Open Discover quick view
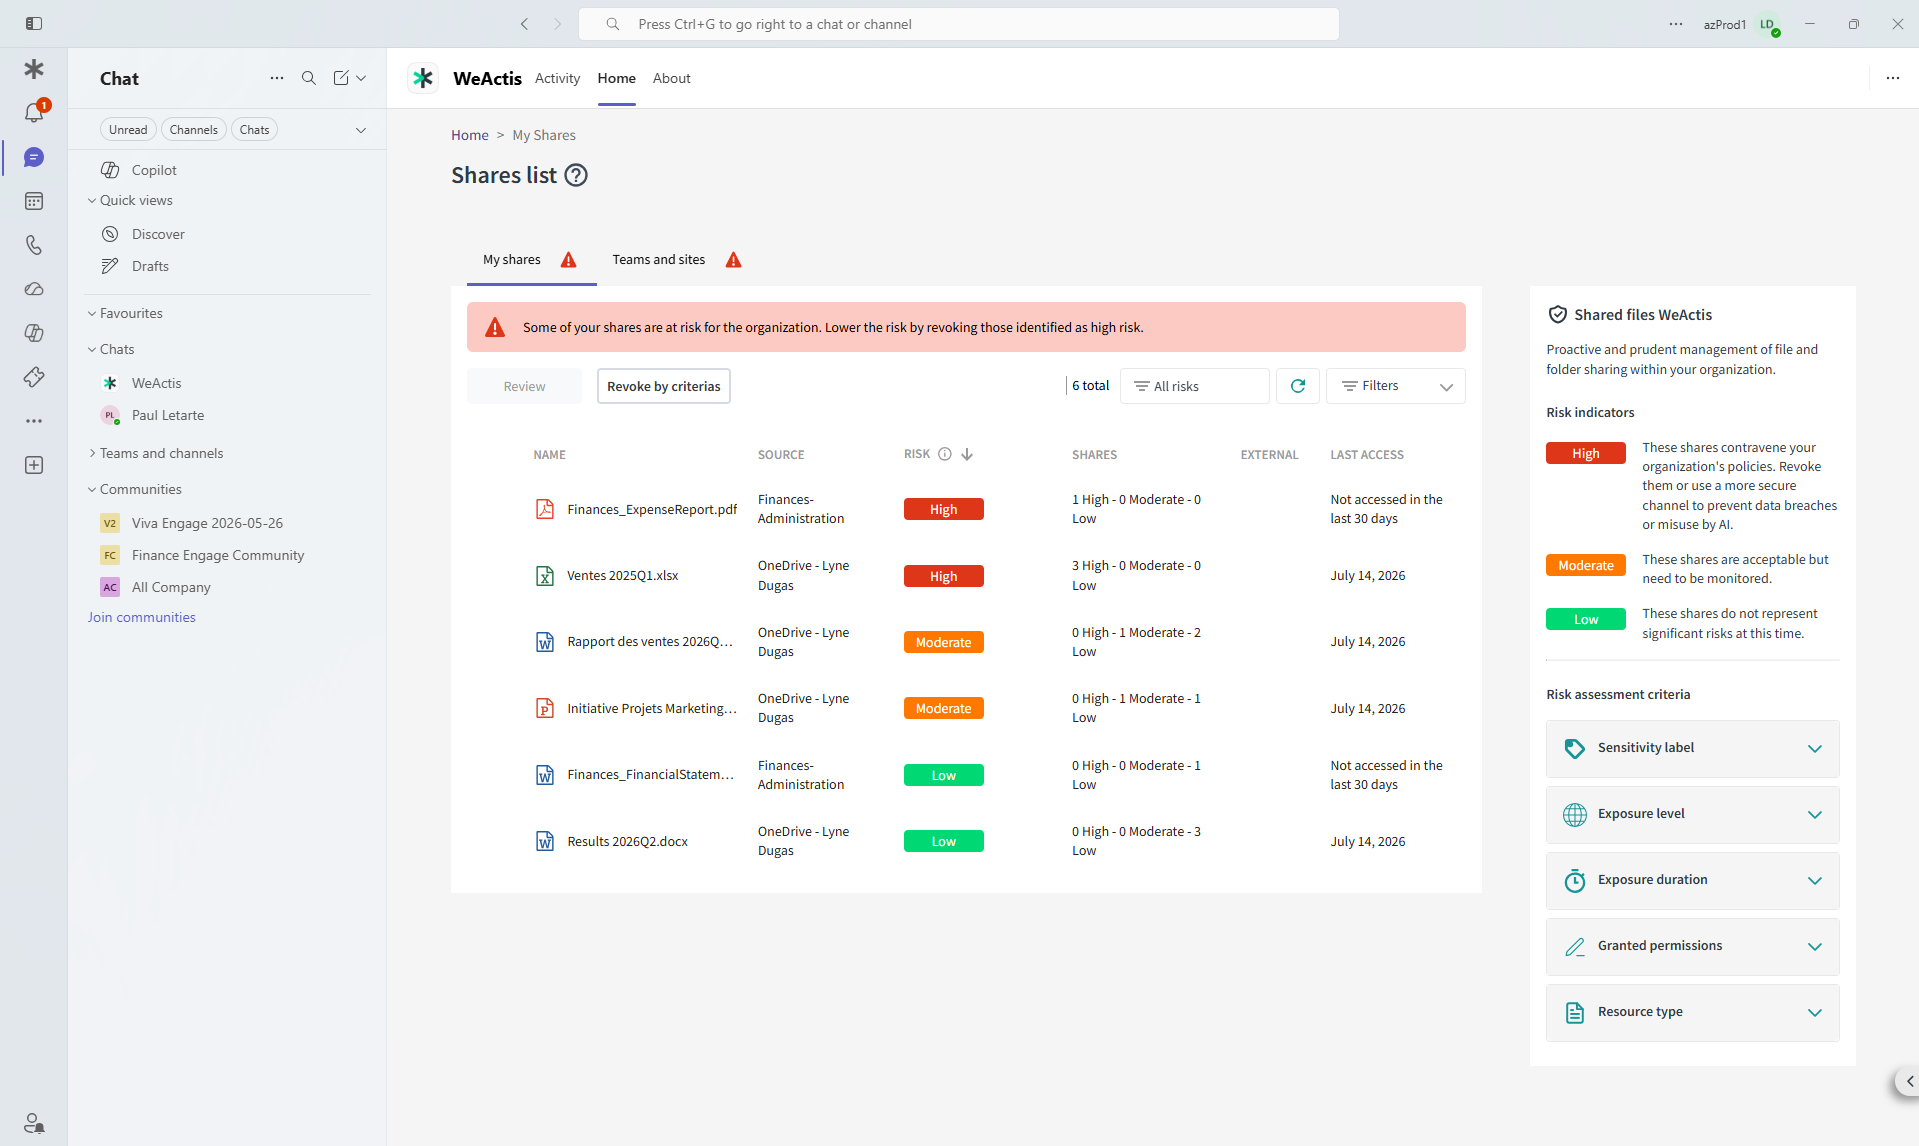1919x1146 pixels. point(228,234)
